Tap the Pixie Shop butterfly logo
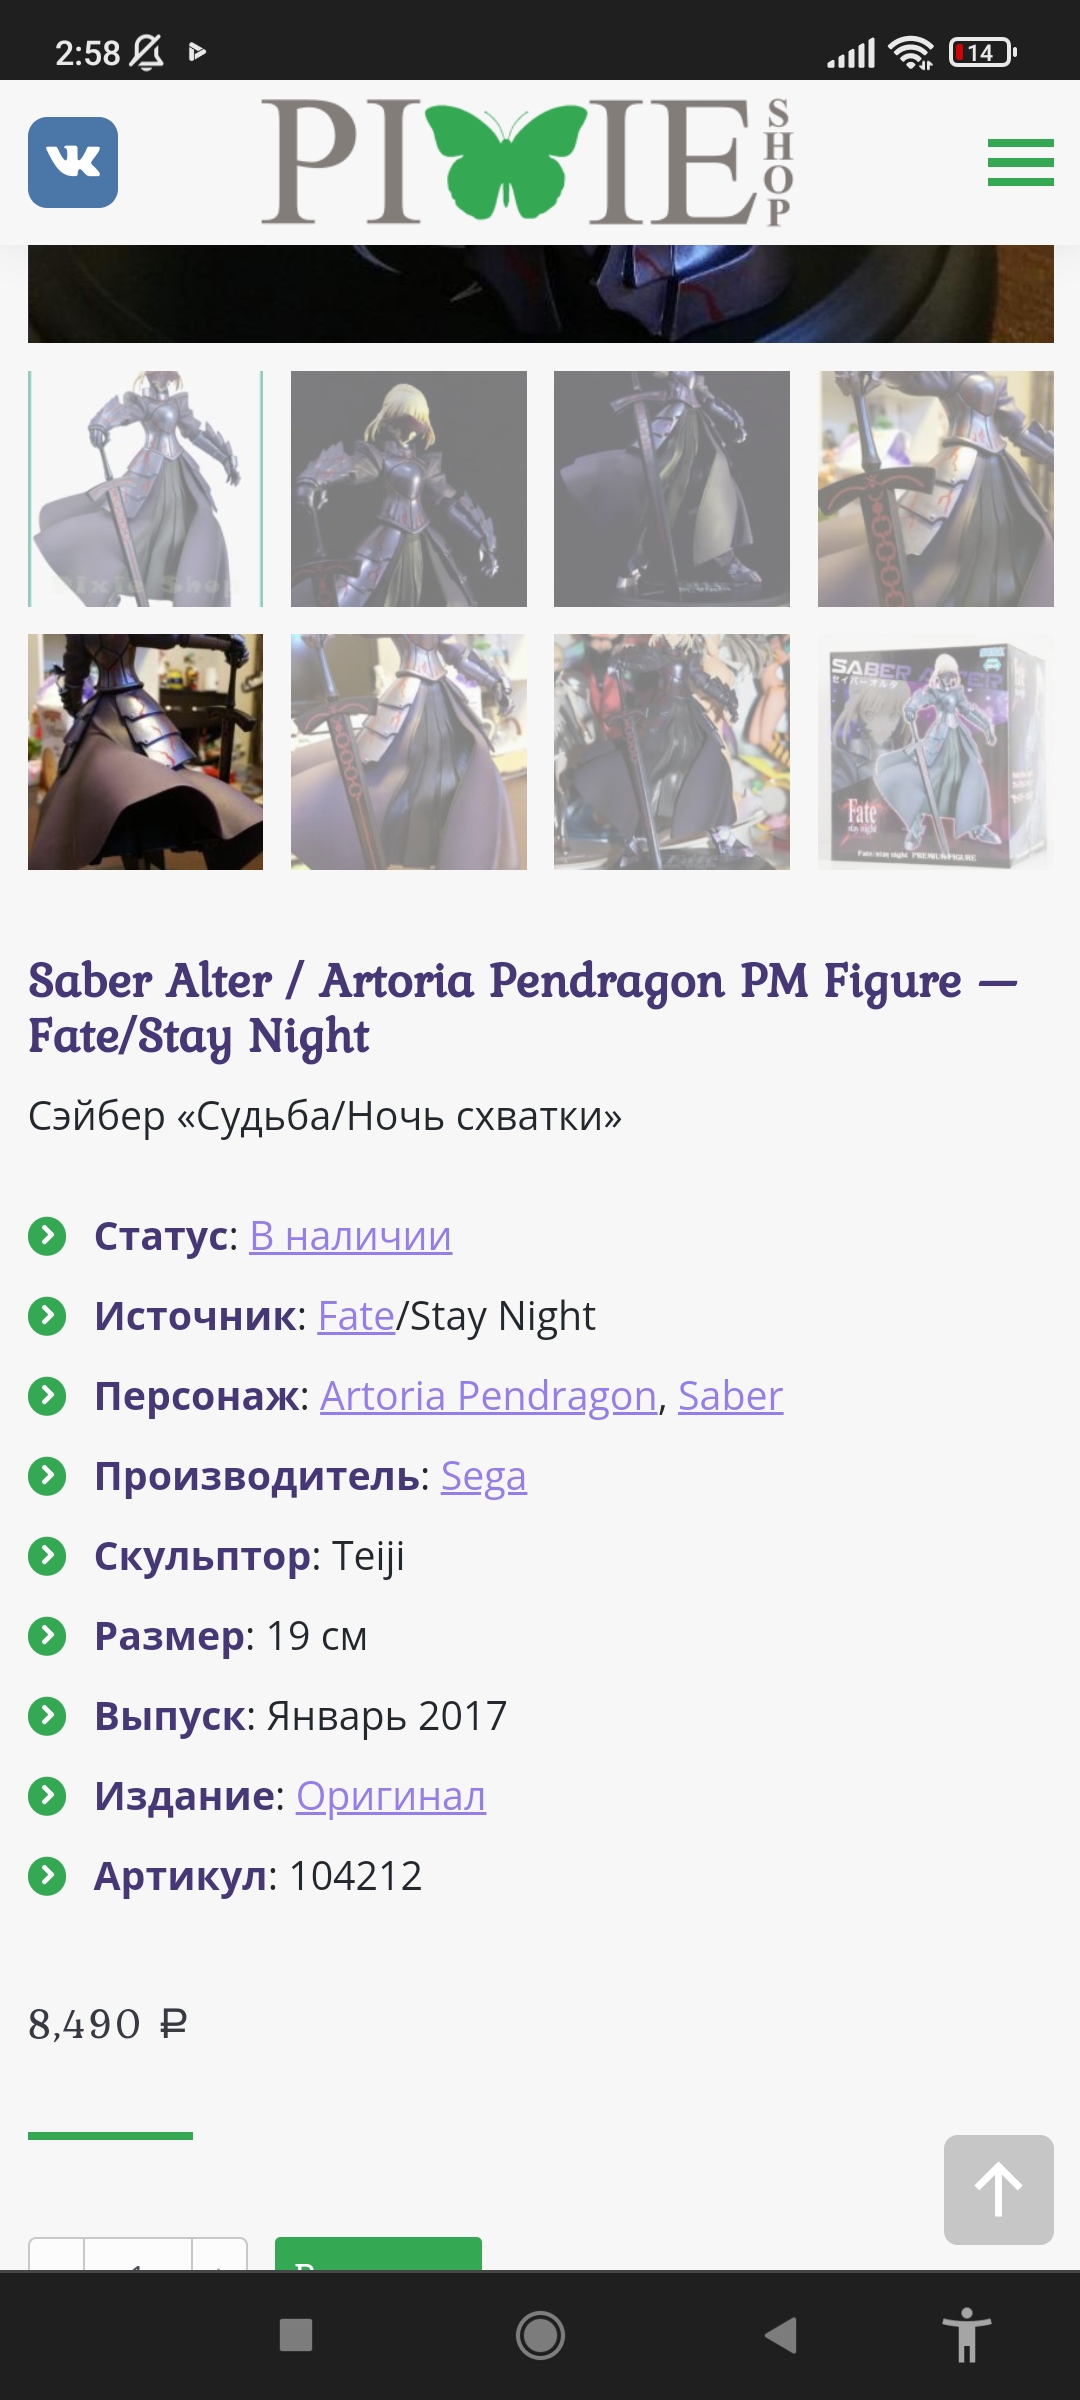1080x2400 pixels. pos(527,161)
